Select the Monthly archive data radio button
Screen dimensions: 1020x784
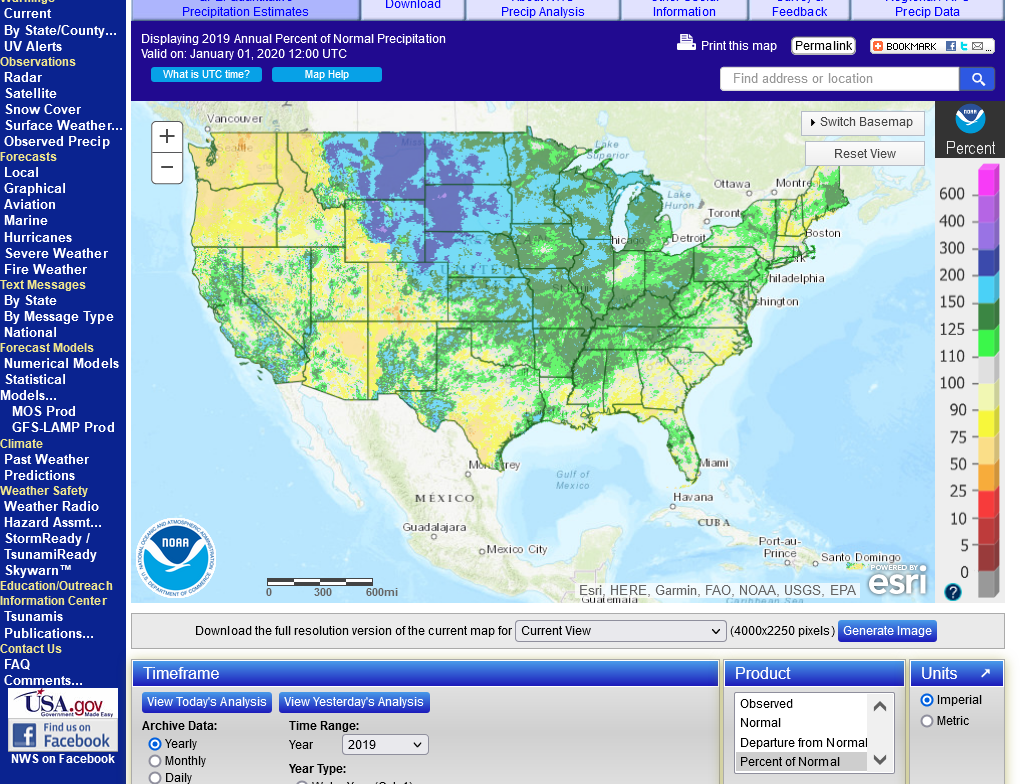[155, 761]
